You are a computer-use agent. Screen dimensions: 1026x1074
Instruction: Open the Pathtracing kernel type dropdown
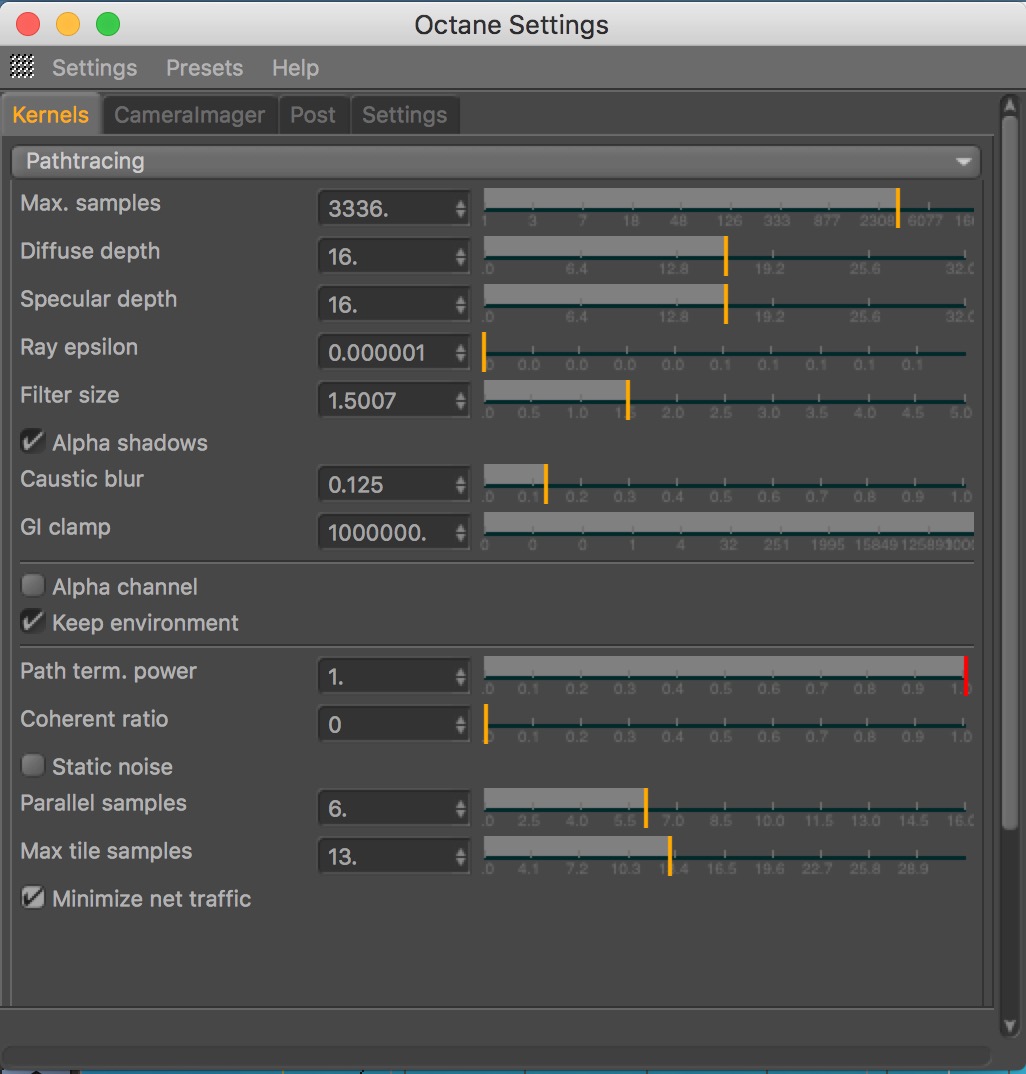coord(496,162)
